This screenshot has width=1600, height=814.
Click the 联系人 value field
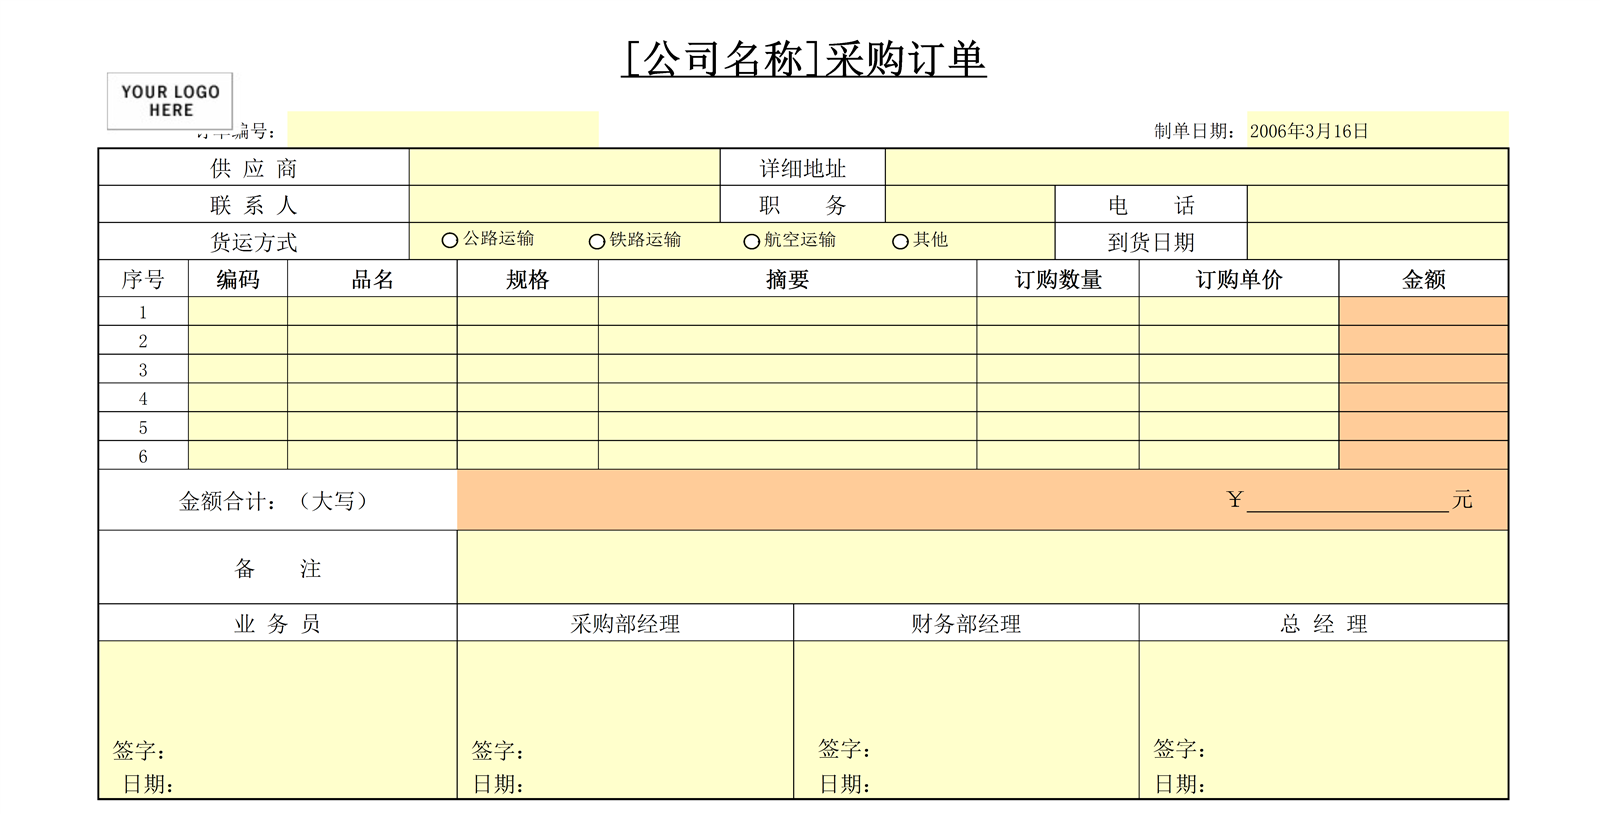point(565,204)
